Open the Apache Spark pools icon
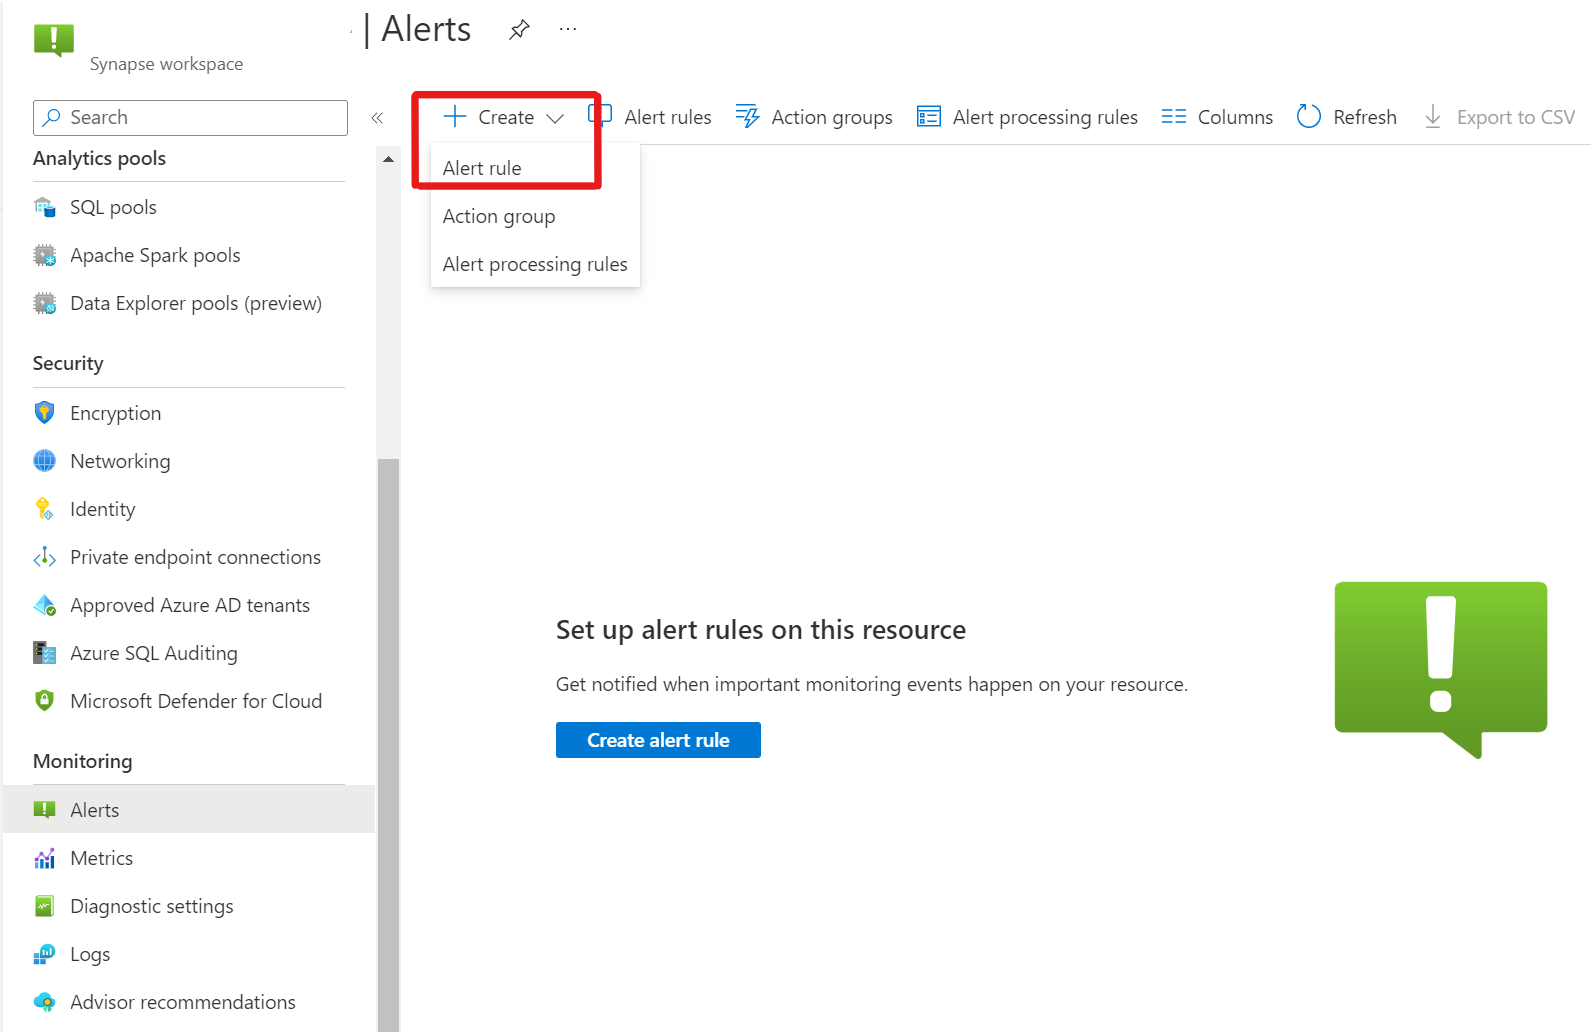This screenshot has width=1591, height=1032. click(x=45, y=255)
